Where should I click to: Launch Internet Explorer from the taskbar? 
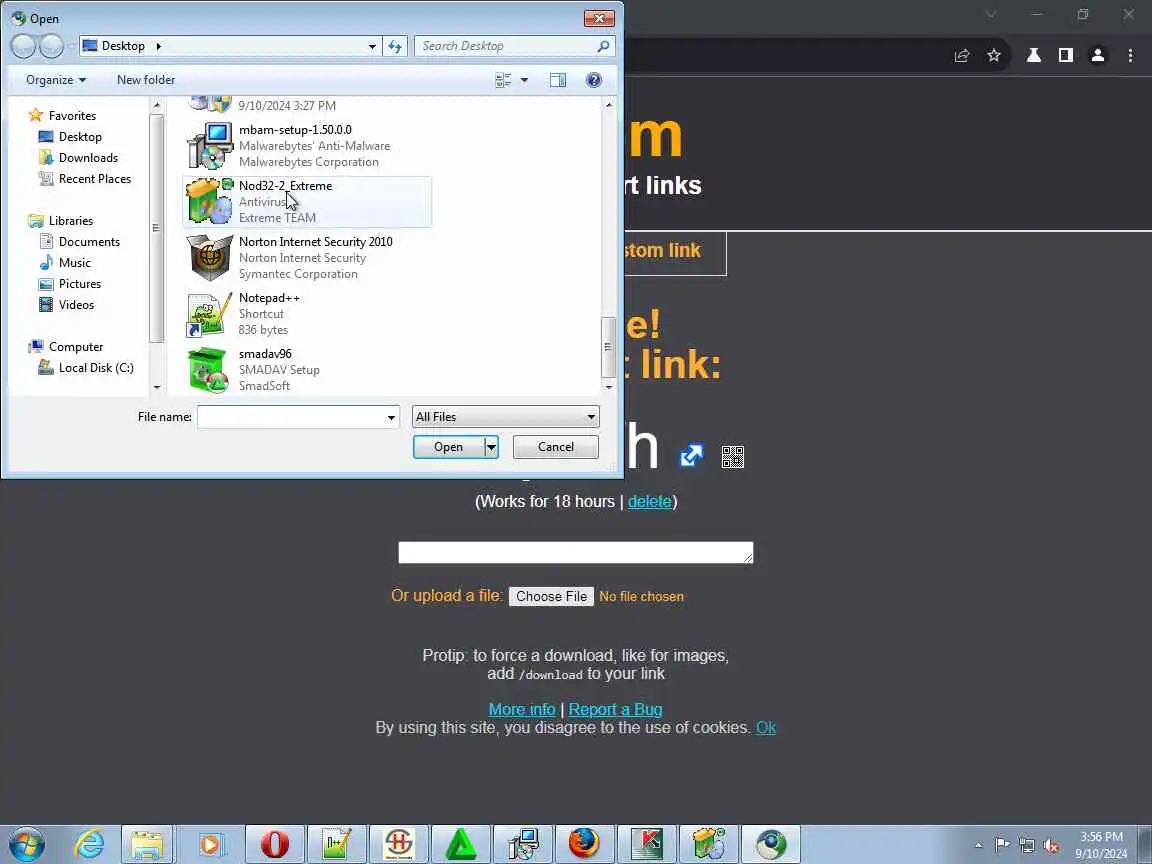tap(90, 844)
